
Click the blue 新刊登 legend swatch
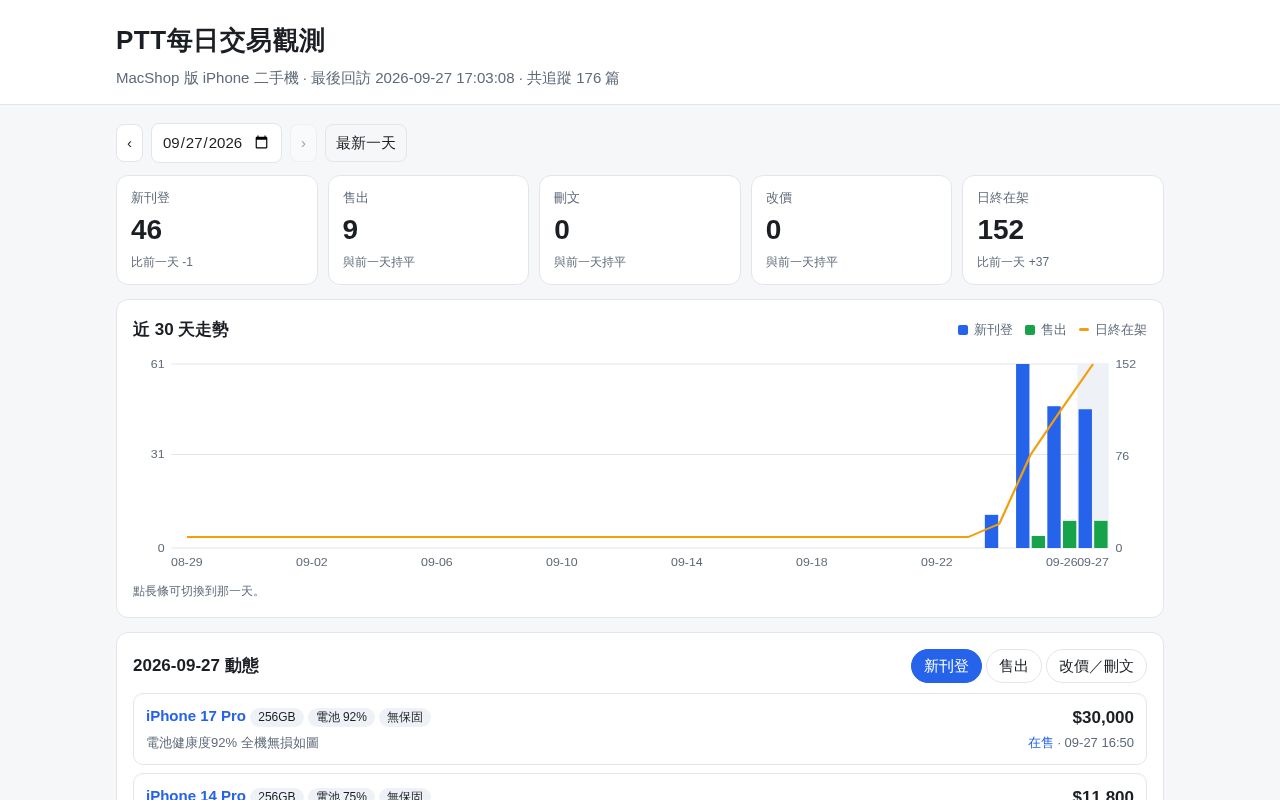963,330
